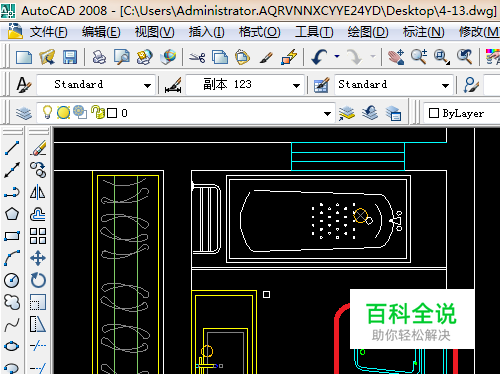Open the Layer Properties Manager icon
Screen dimensions: 500x374
tap(24, 113)
